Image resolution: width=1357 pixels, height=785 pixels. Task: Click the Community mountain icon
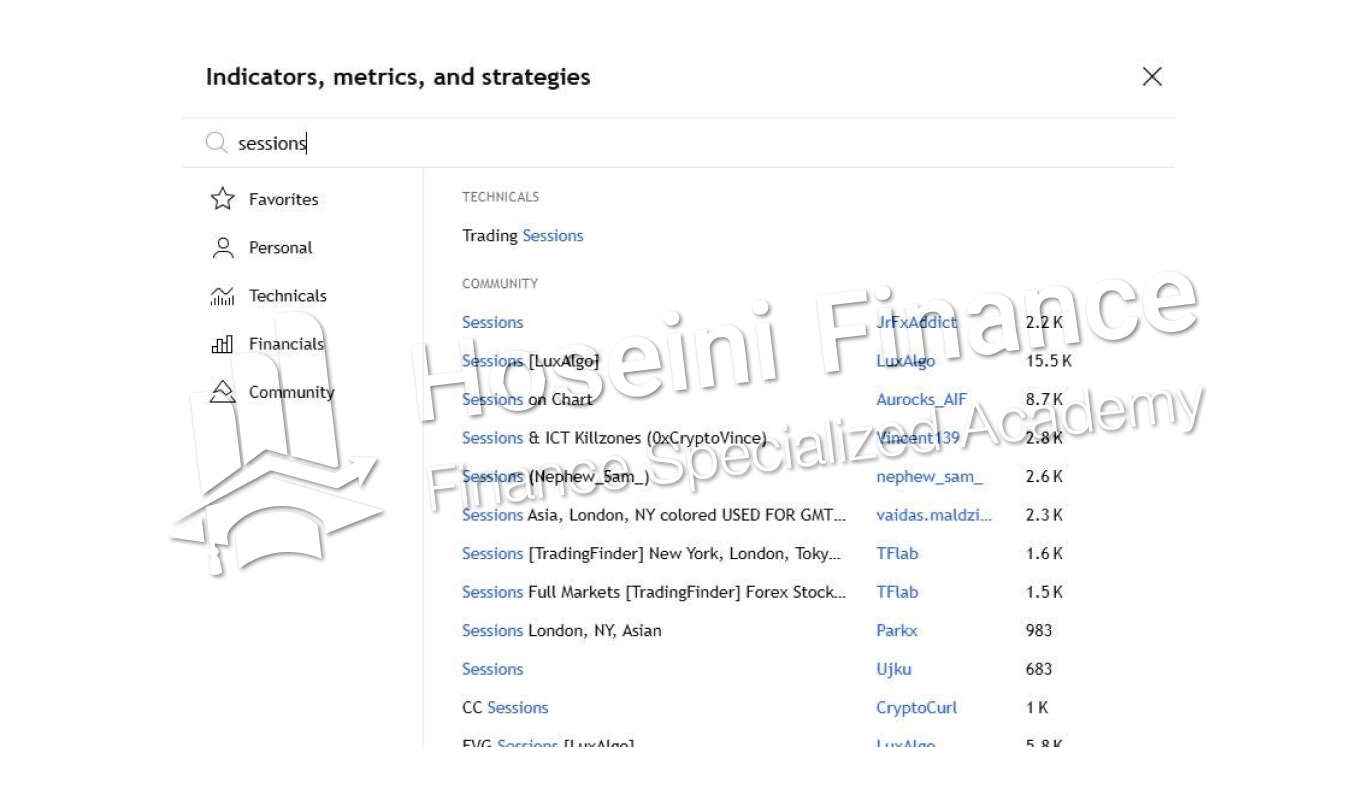pyautogui.click(x=222, y=392)
